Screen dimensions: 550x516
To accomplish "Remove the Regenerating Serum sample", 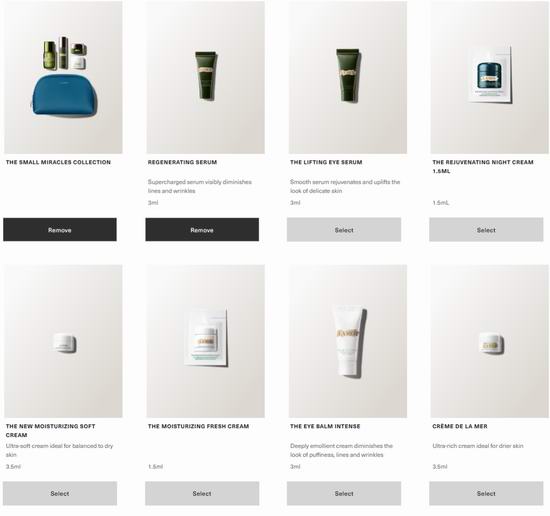I will click(202, 229).
